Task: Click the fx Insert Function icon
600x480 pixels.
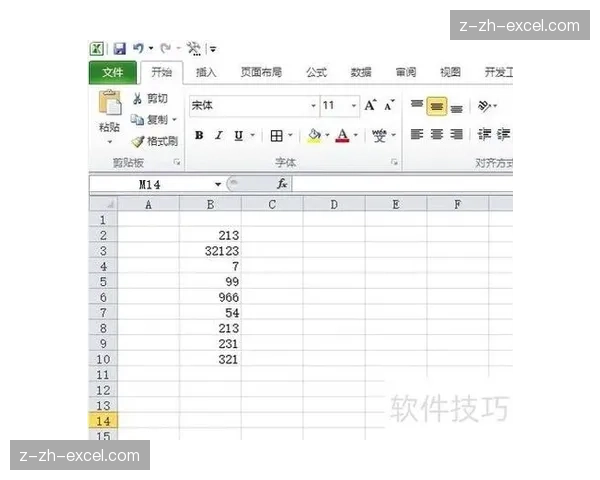Action: pos(282,184)
